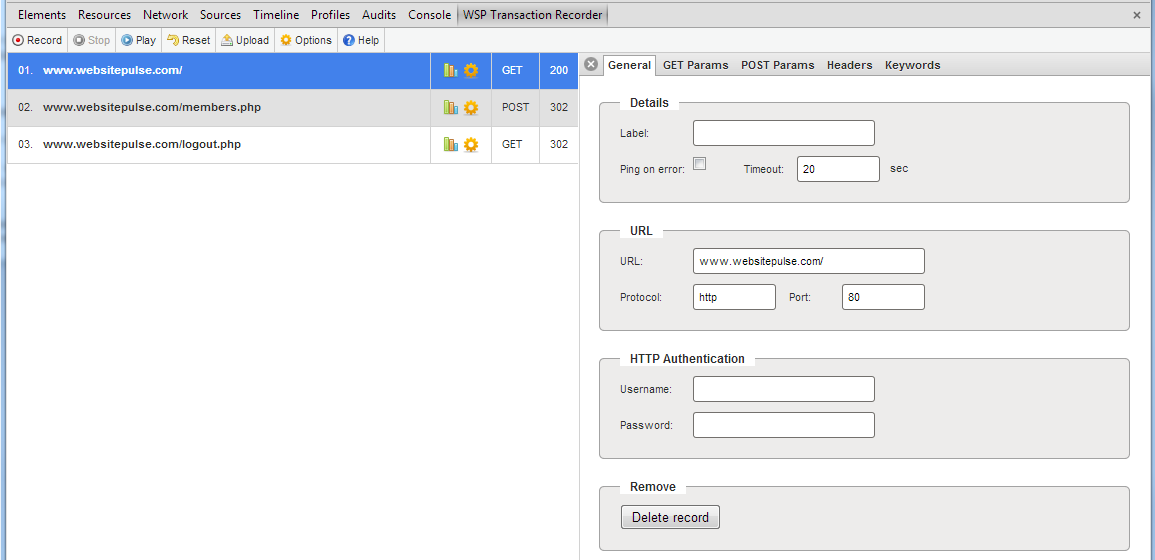Open gear settings icon for members.php row

[471, 108]
